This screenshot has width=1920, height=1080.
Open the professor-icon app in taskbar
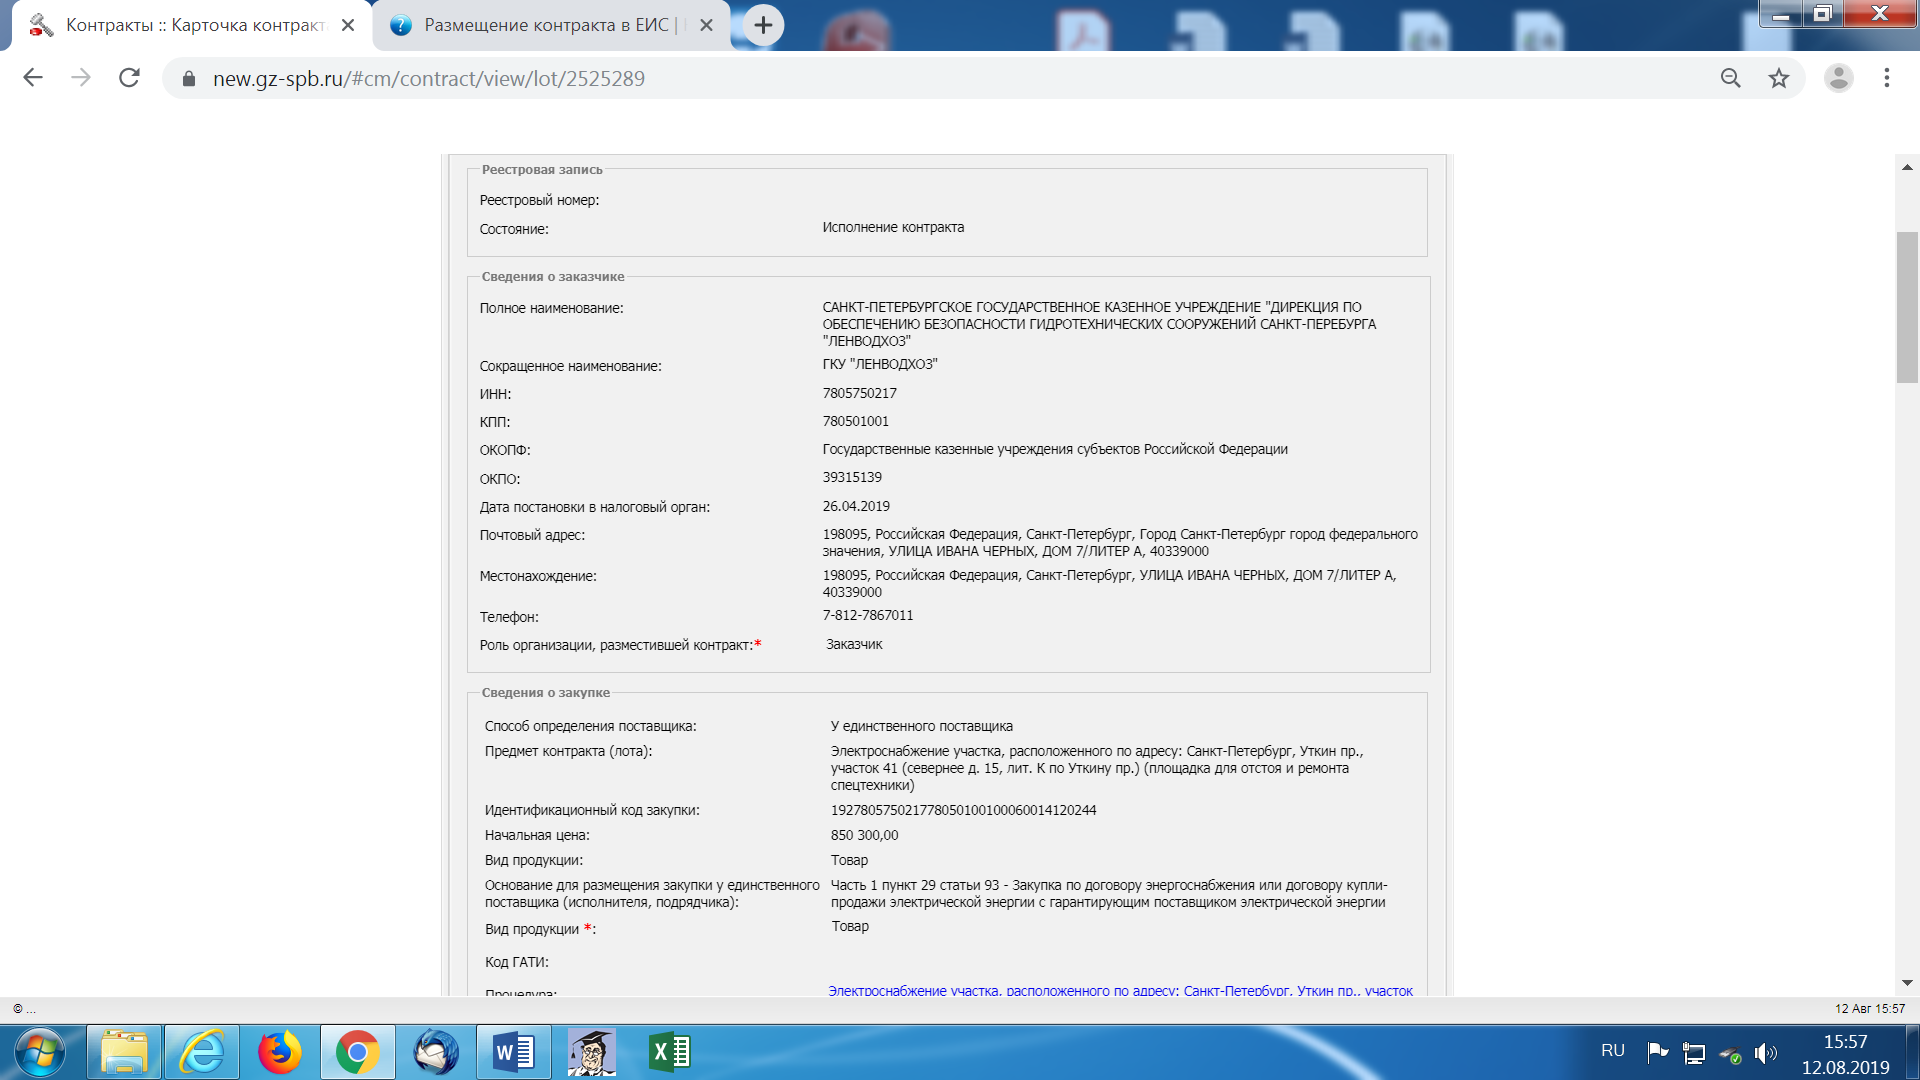pyautogui.click(x=592, y=1052)
